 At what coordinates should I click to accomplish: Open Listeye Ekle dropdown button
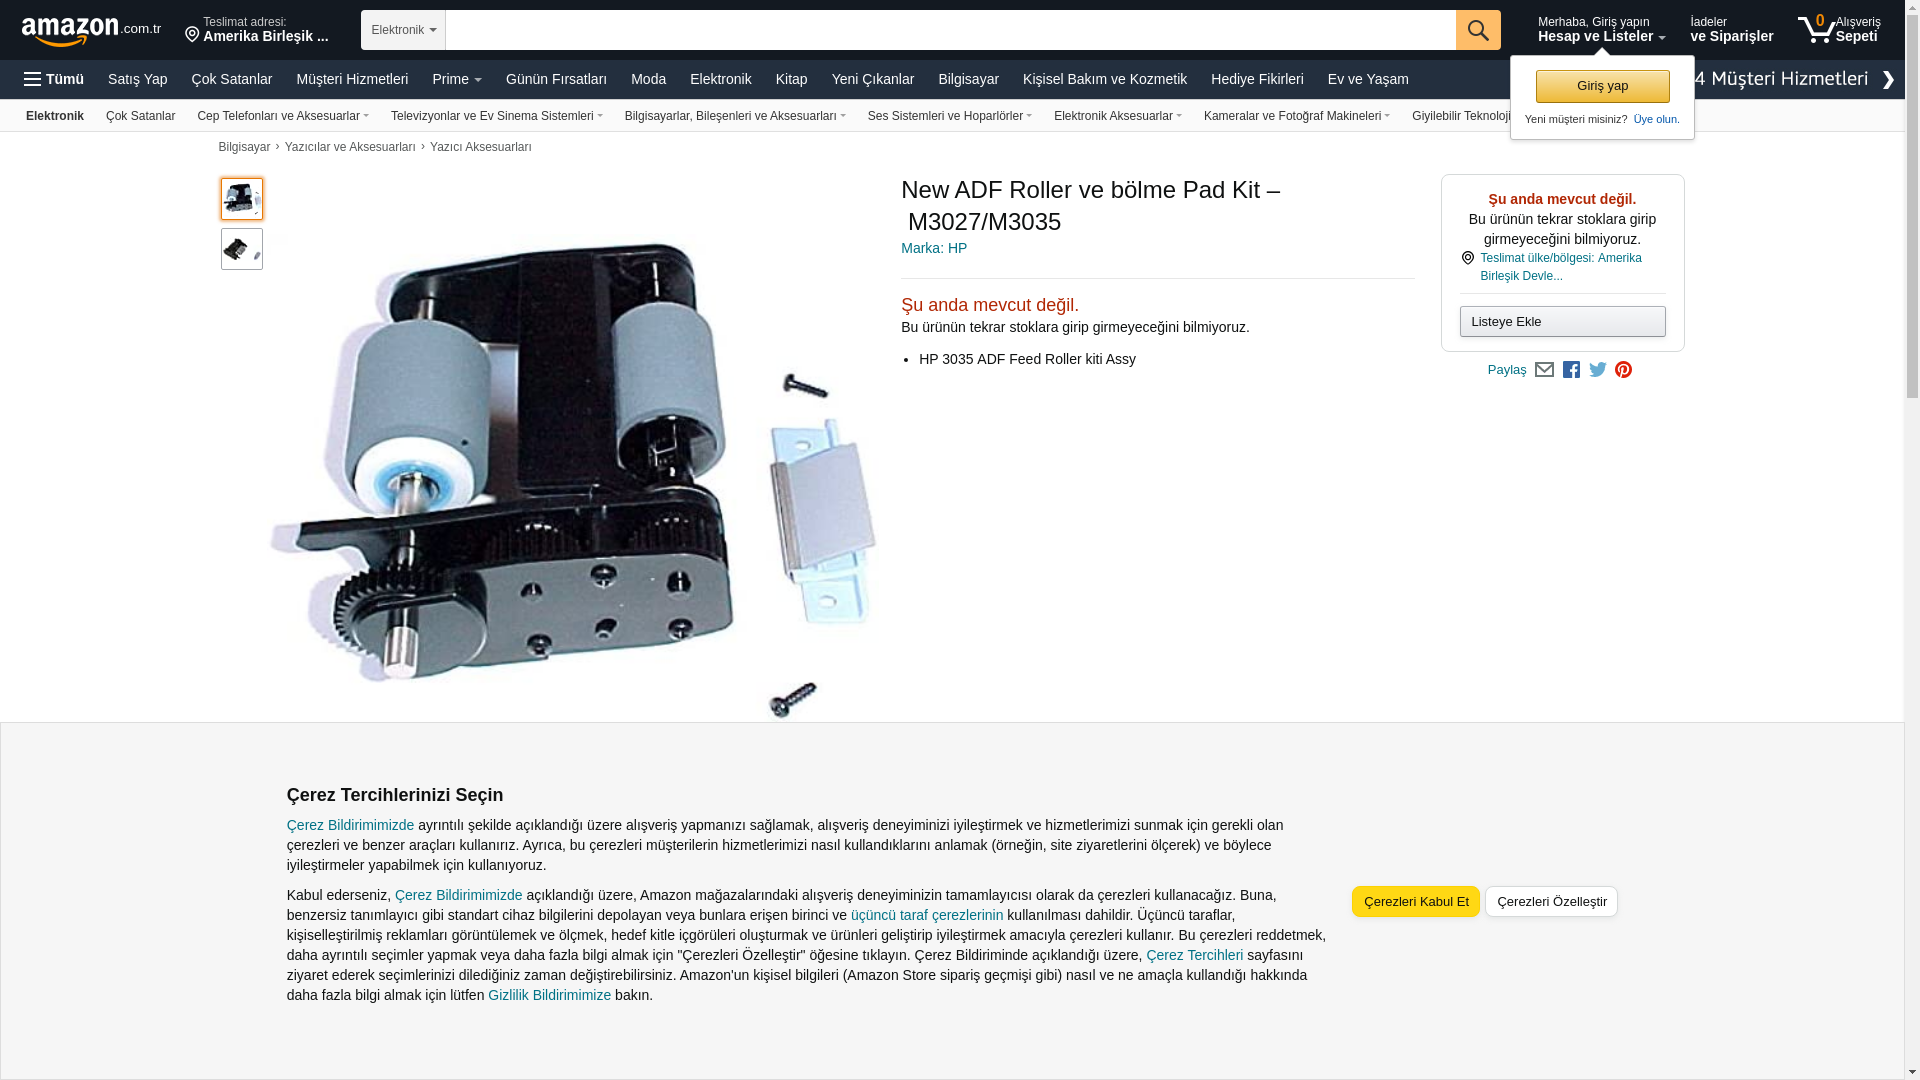click(x=1562, y=321)
